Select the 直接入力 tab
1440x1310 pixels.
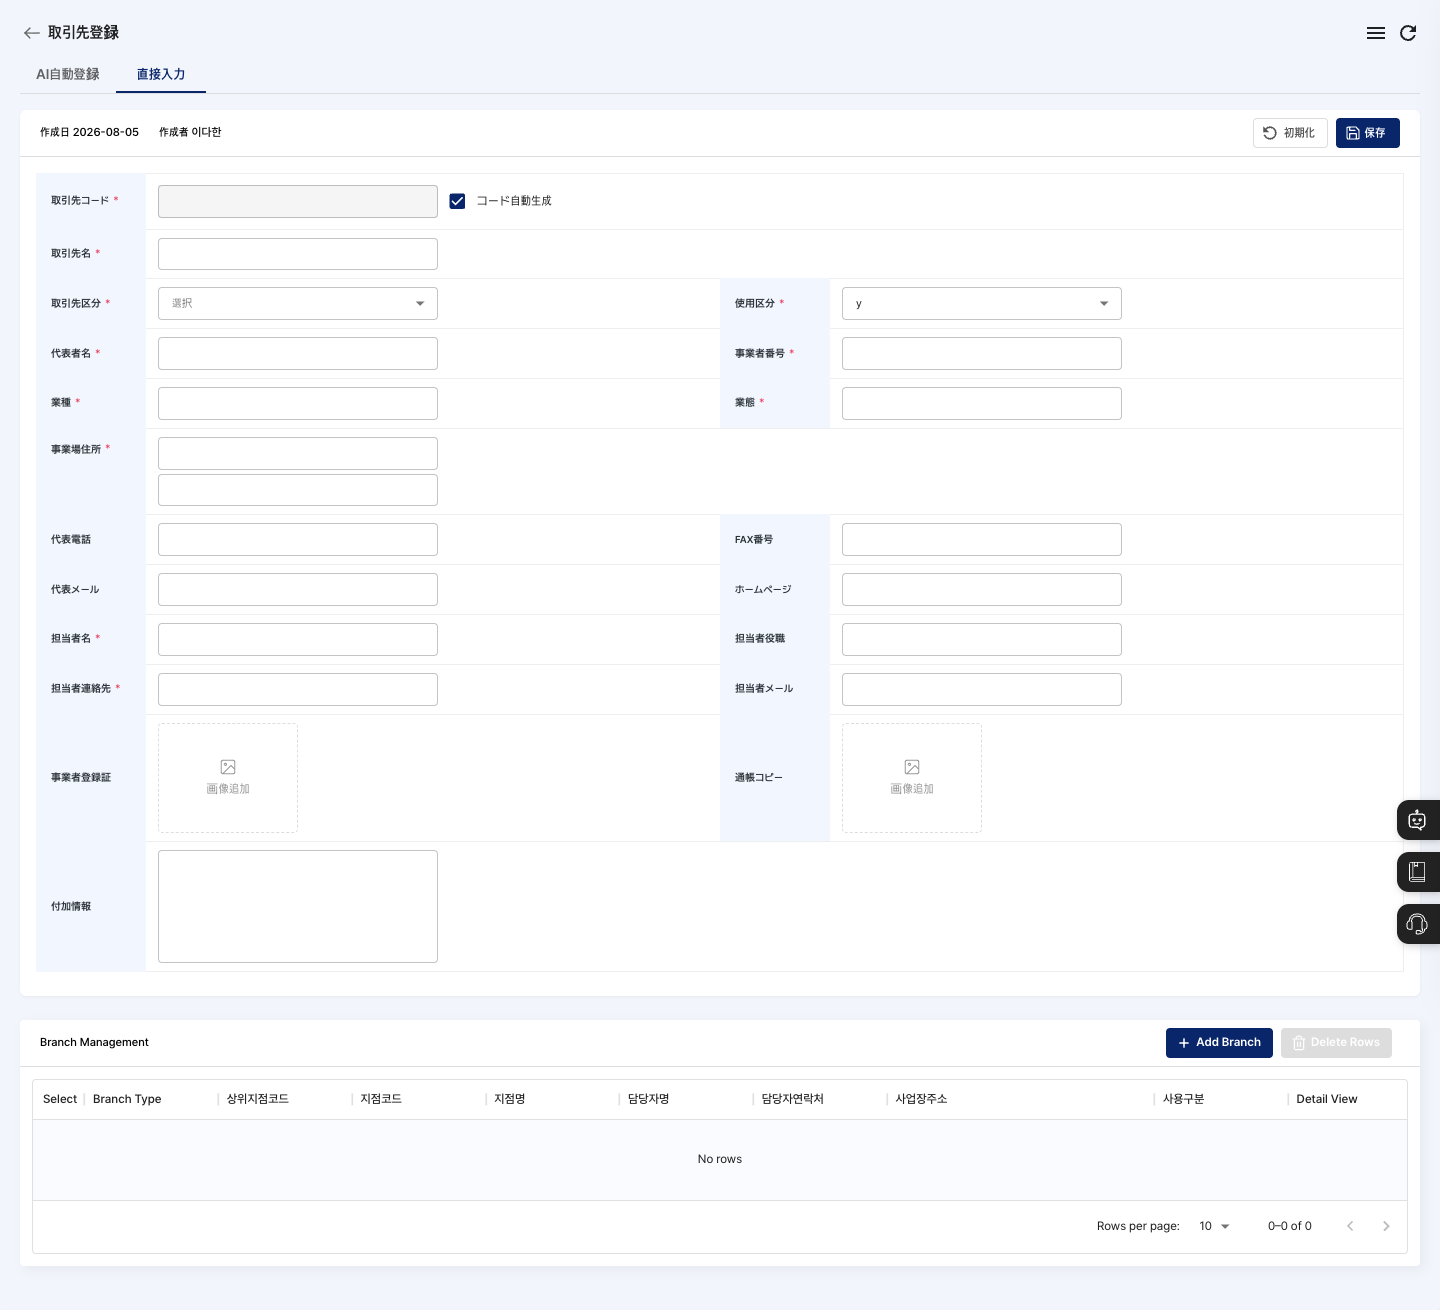coord(161,74)
